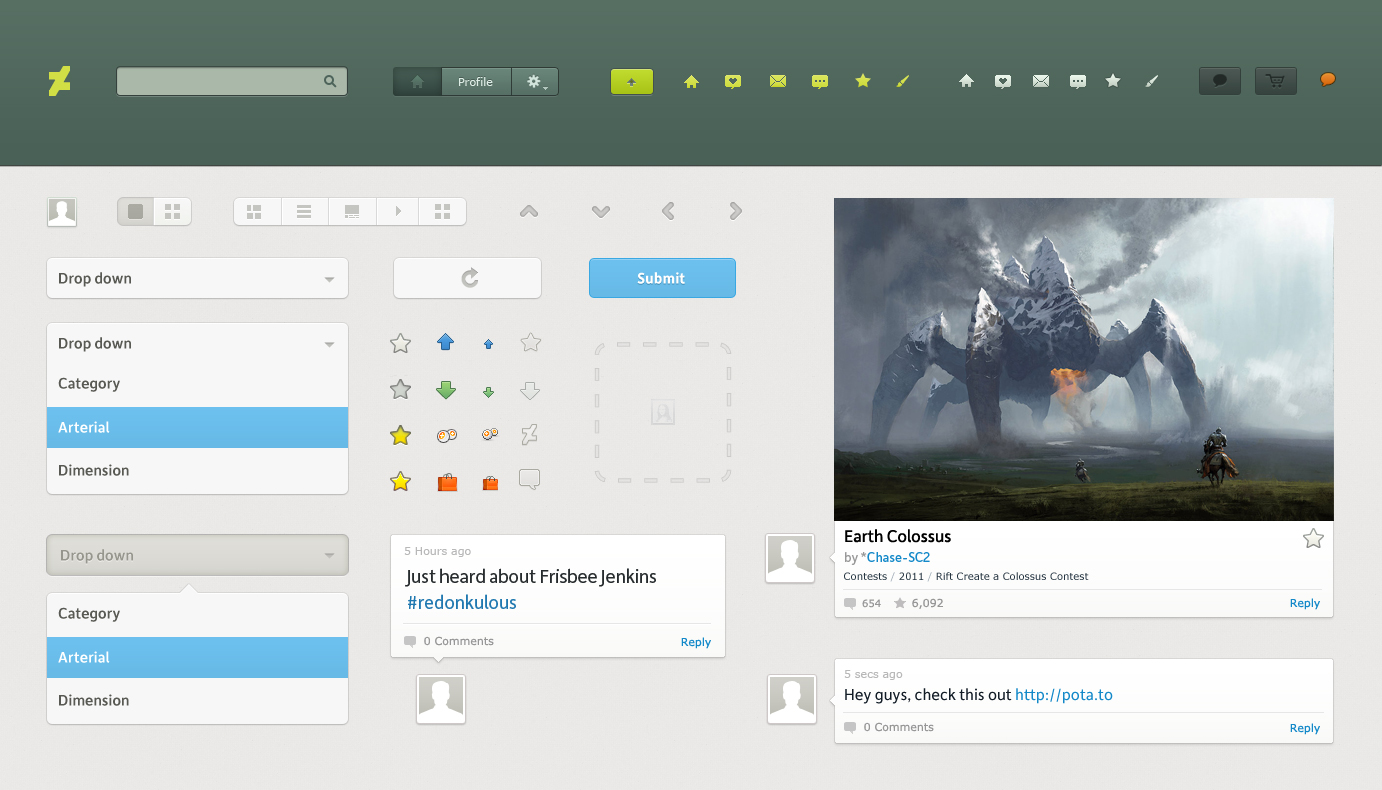The width and height of the screenshot is (1382, 790).
Task: Click the heart icon in the header
Action: pos(733,81)
